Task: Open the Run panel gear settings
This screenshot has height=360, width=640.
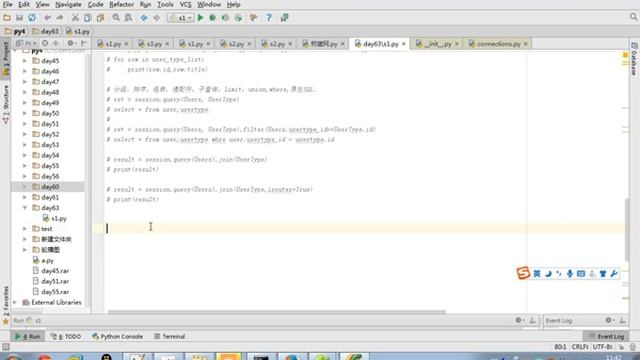Action: pos(519,320)
